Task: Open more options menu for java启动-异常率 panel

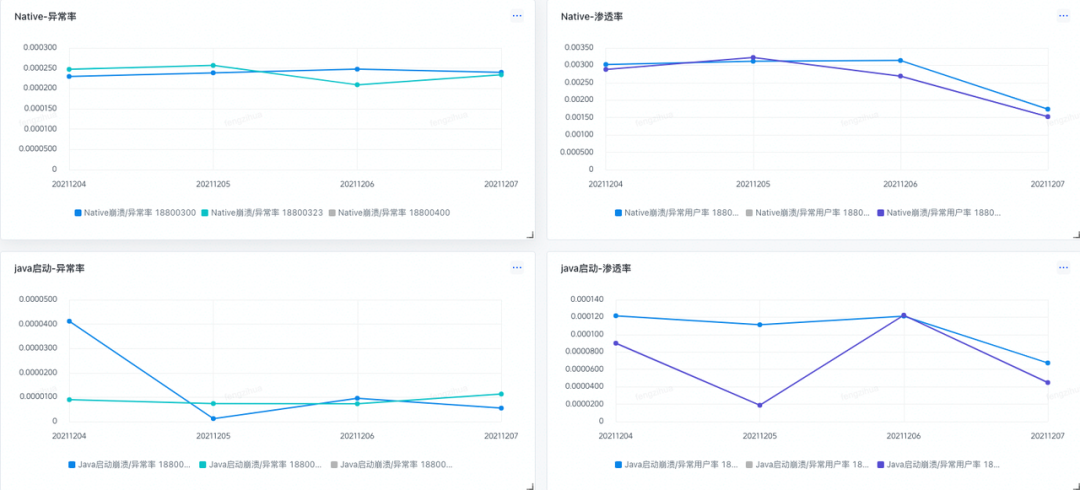Action: coord(517,268)
